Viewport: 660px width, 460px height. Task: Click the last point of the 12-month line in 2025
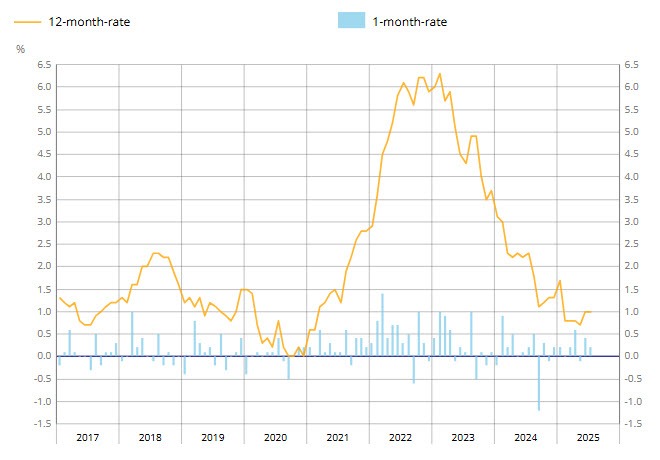591,312
